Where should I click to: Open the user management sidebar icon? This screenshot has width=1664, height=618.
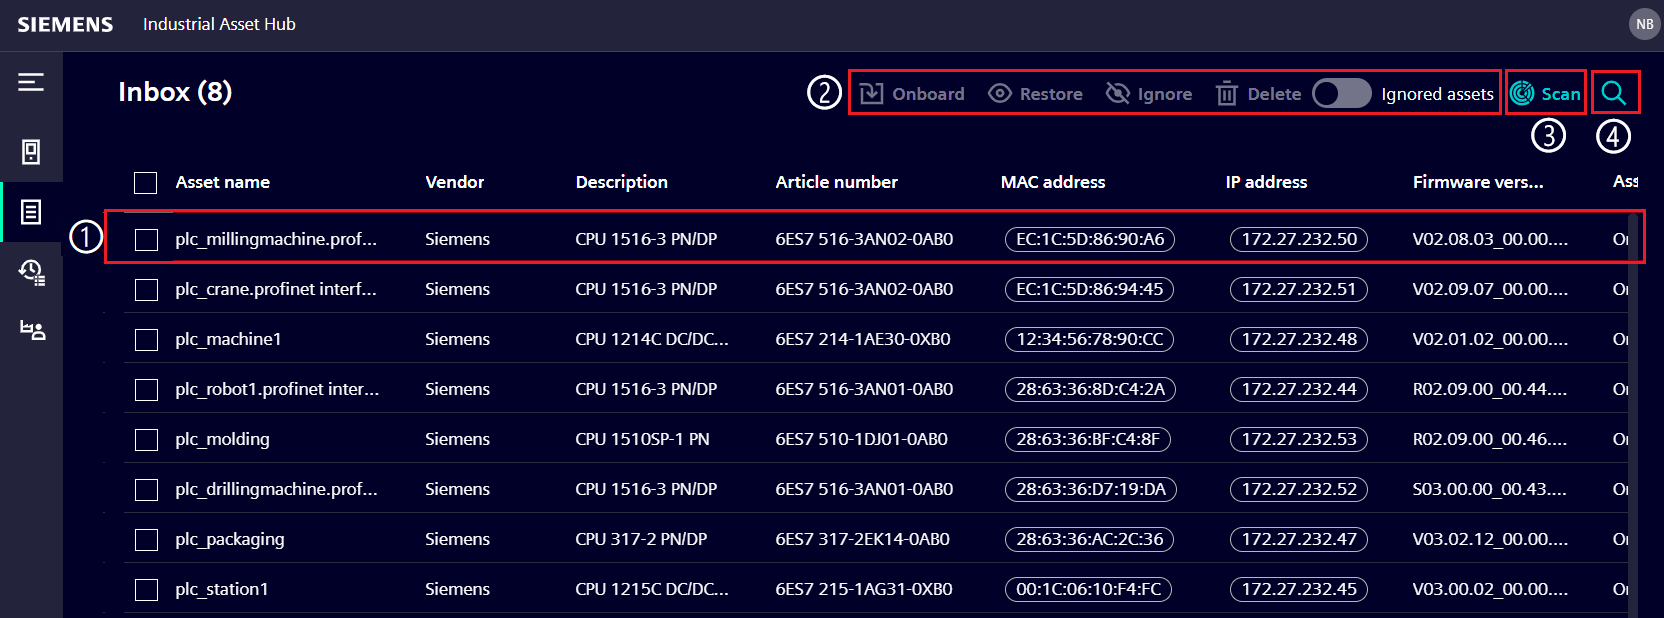pyautogui.click(x=32, y=330)
